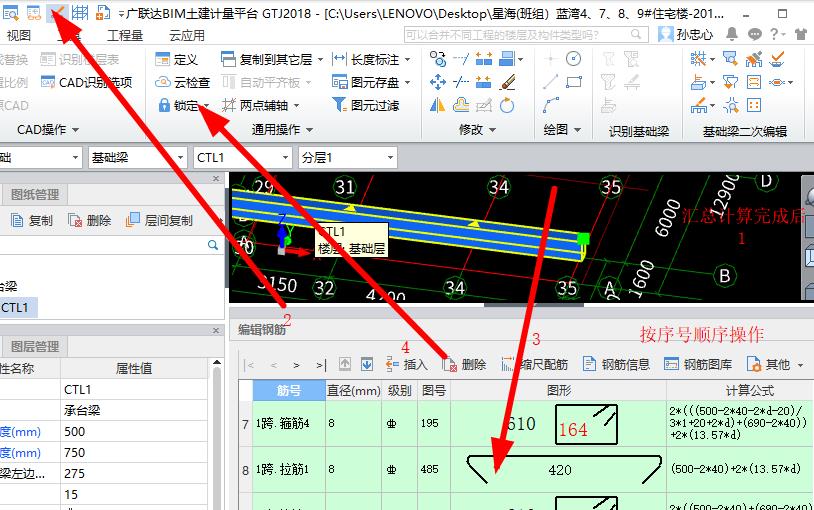
Task: Click 删除 in drawing management panel
Action: point(89,221)
